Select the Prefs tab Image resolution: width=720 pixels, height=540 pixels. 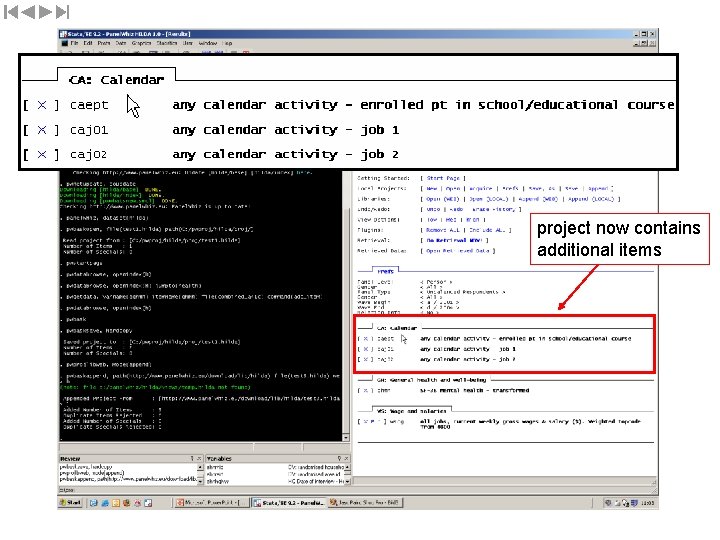pos(385,271)
